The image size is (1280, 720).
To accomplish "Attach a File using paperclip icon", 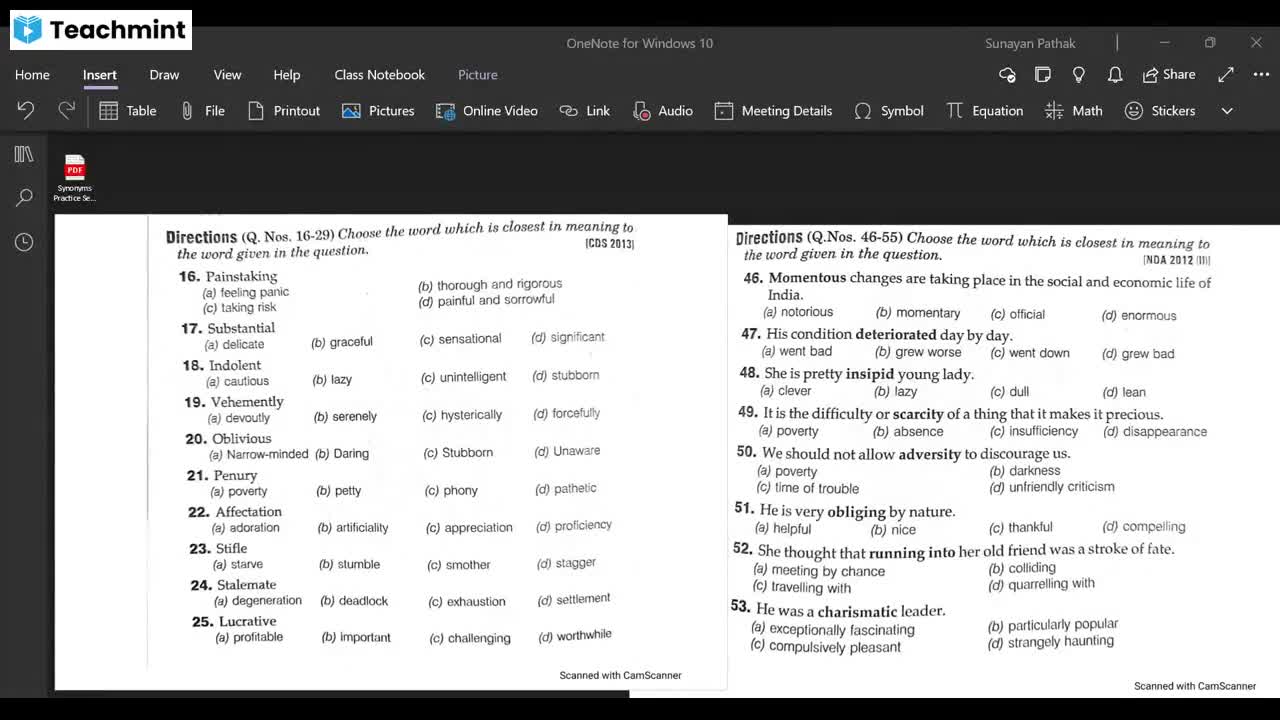I will tap(202, 111).
